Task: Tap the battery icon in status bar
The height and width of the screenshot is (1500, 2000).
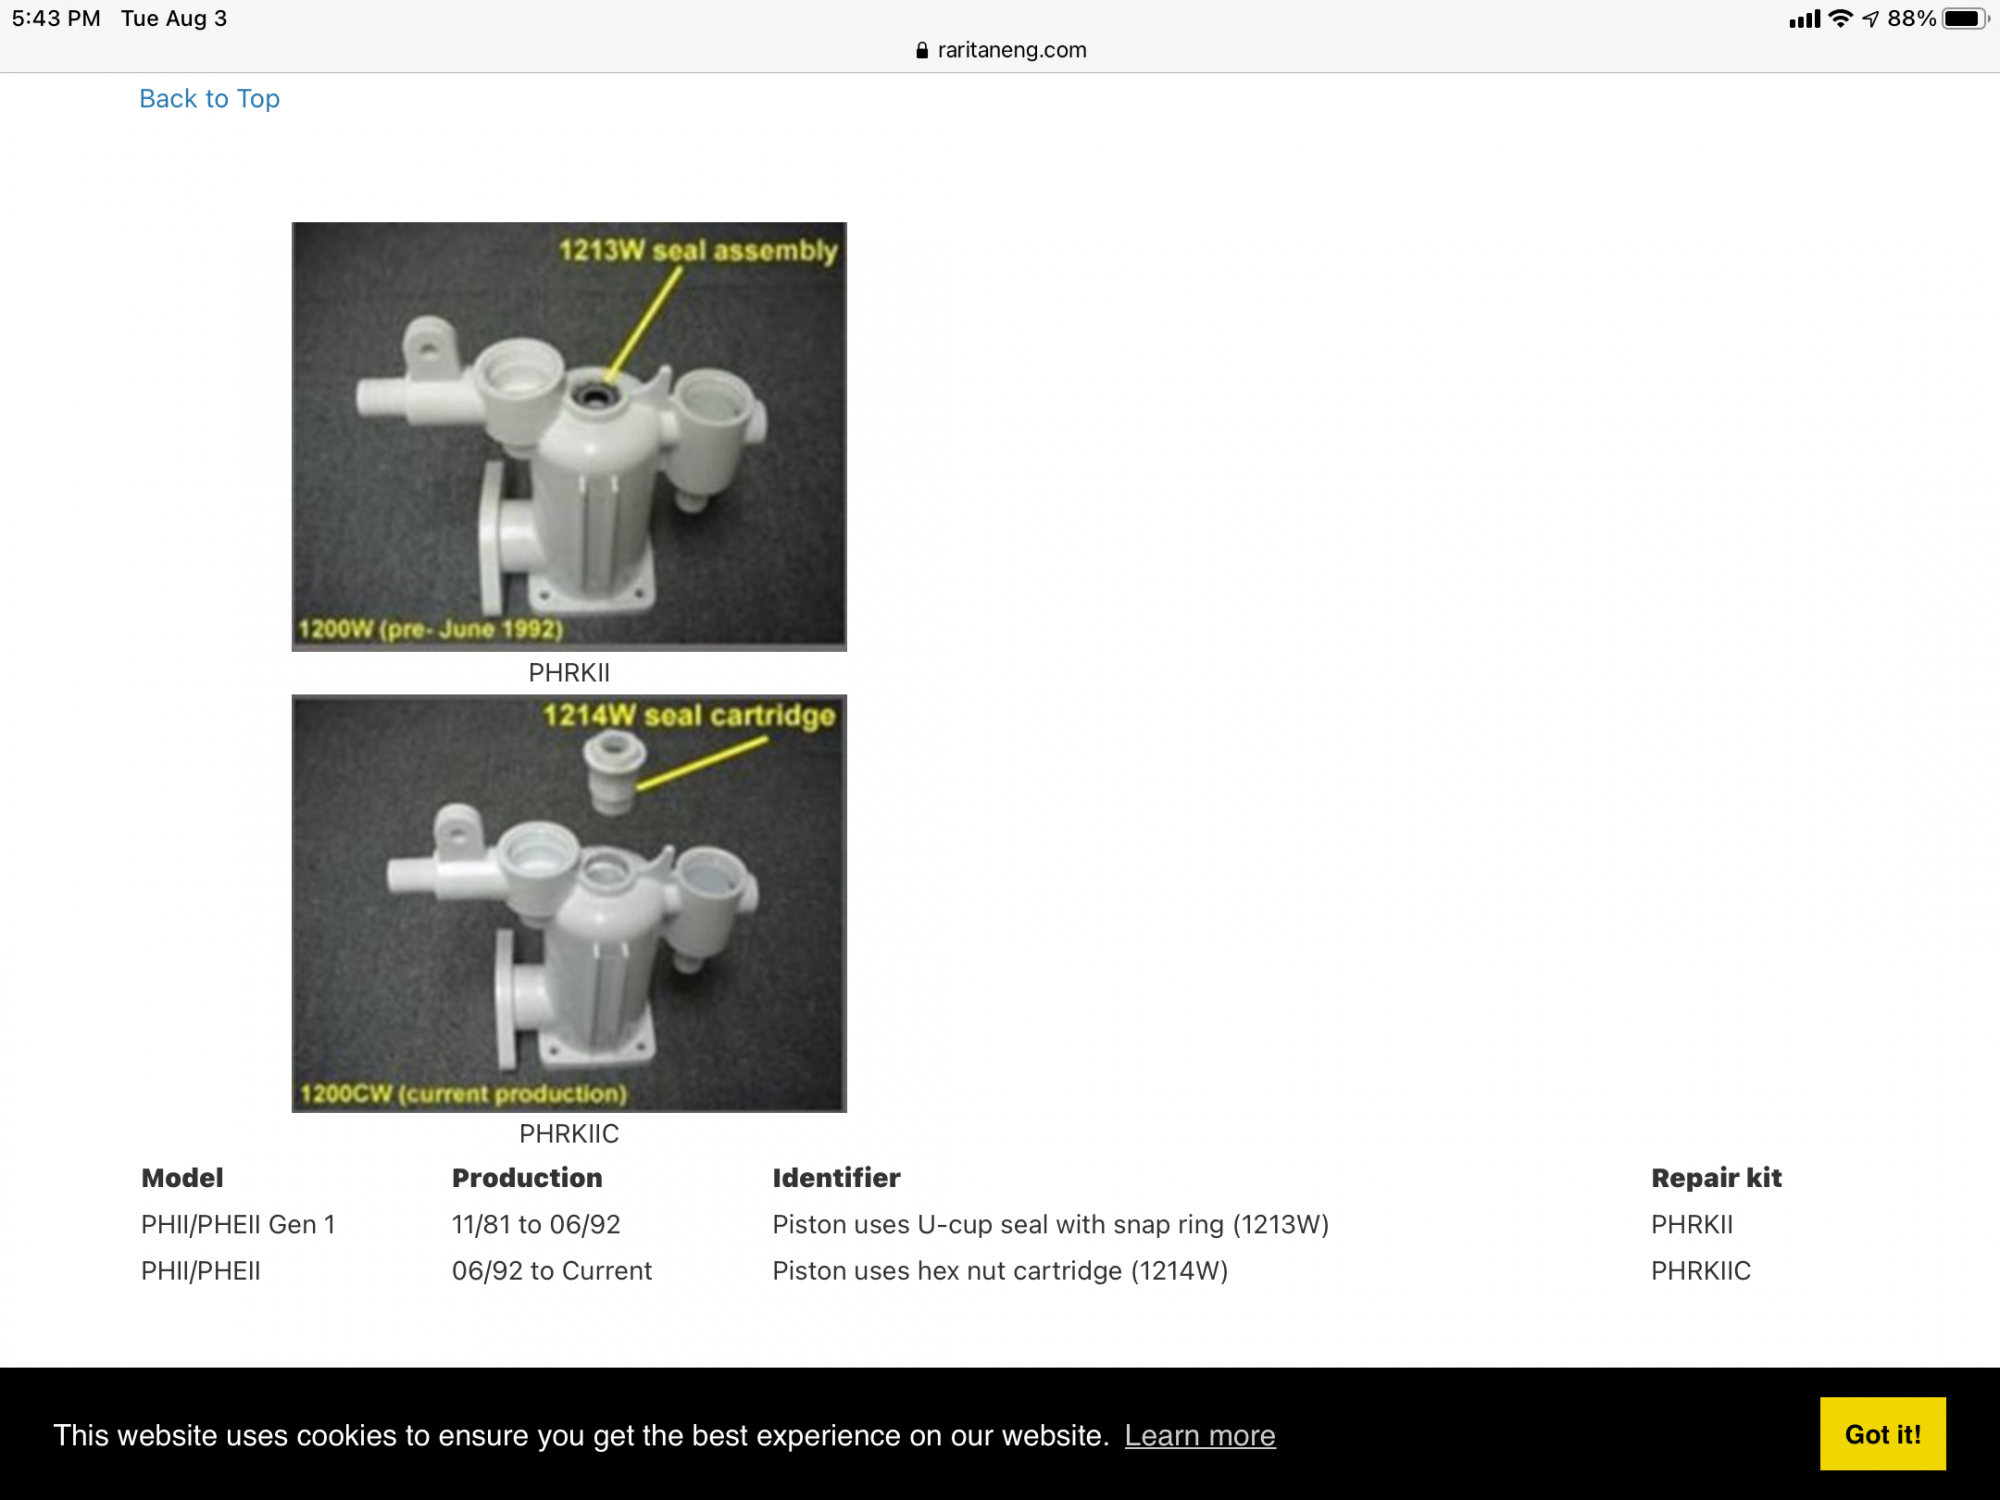Action: tap(1964, 19)
